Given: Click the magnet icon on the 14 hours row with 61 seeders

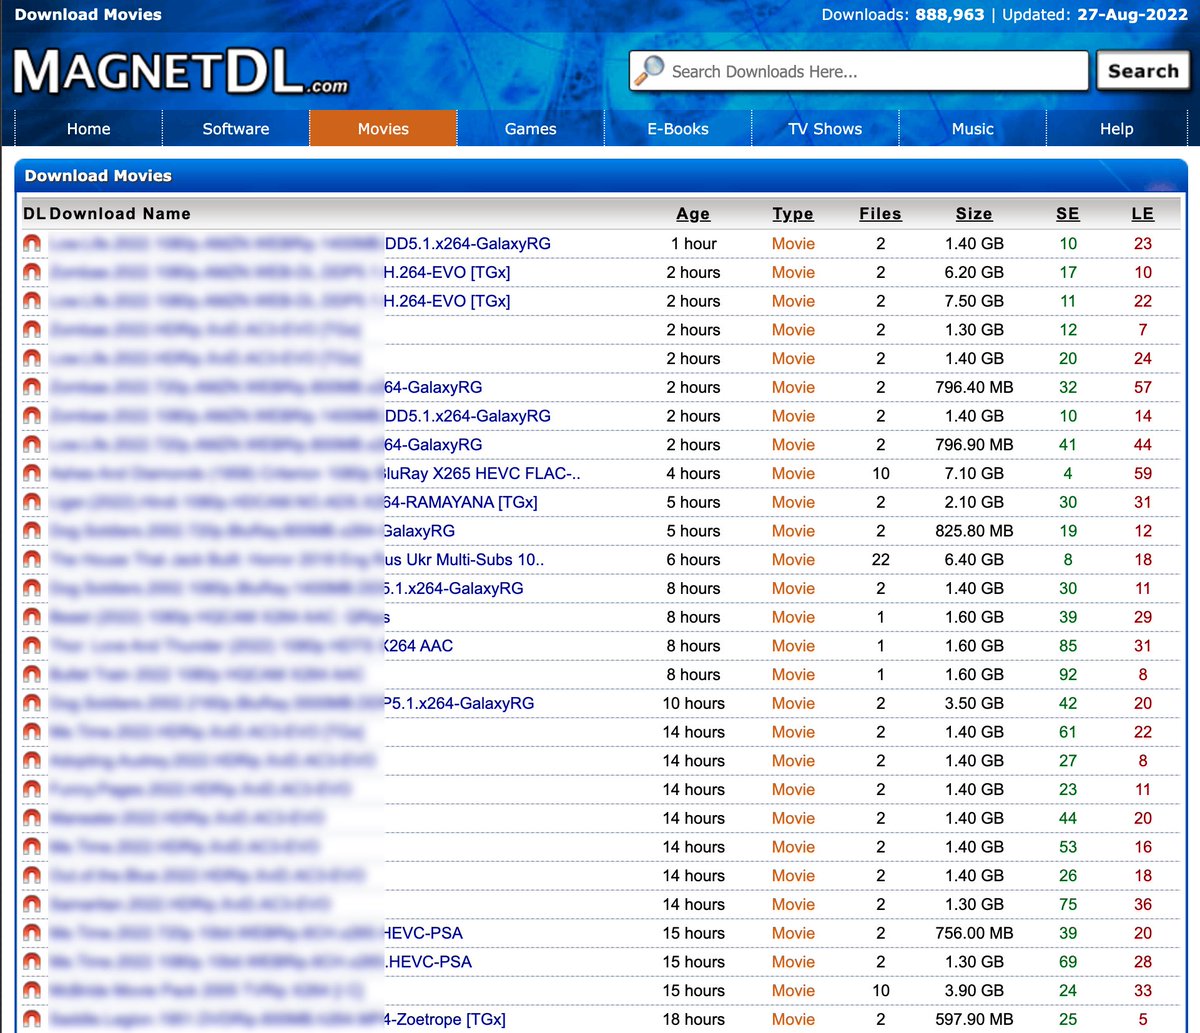Looking at the screenshot, I should point(32,732).
